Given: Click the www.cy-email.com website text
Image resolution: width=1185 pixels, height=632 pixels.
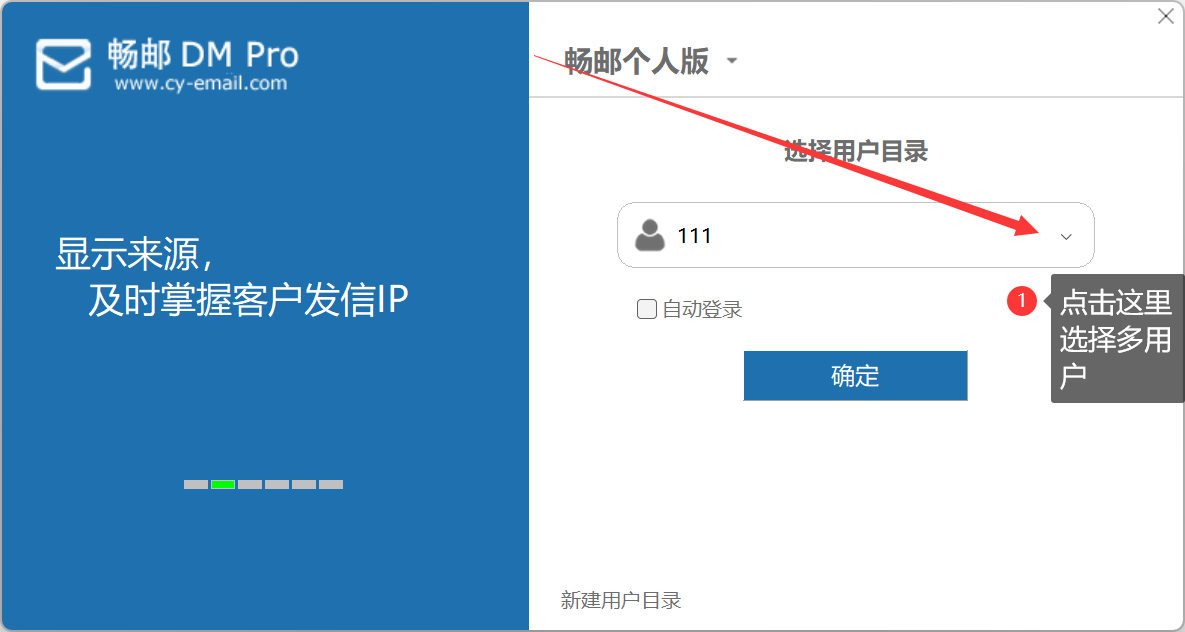Looking at the screenshot, I should tap(201, 83).
